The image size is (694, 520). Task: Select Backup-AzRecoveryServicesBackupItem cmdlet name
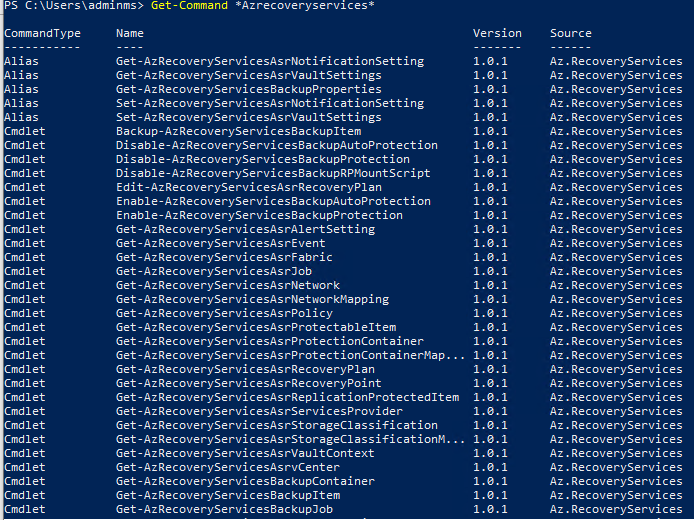point(239,132)
